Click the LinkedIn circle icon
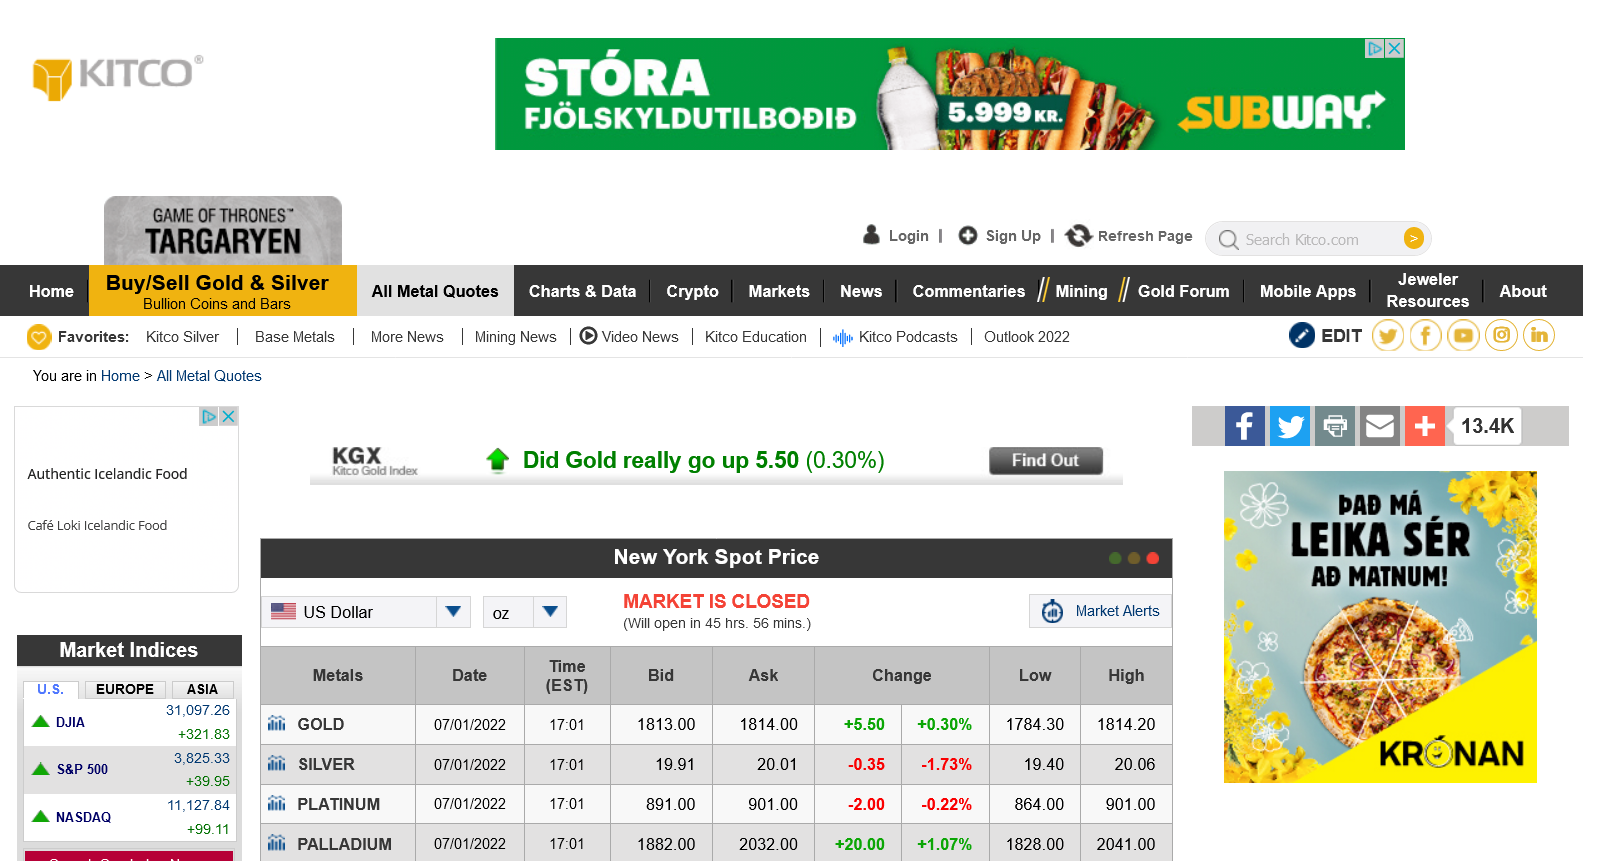This screenshot has height=861, width=1603. tap(1539, 336)
